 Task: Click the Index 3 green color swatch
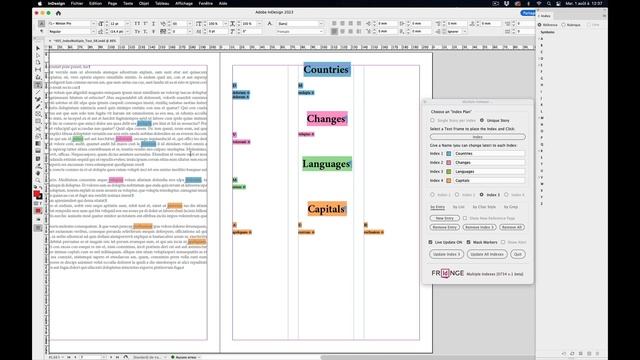(x=449, y=171)
